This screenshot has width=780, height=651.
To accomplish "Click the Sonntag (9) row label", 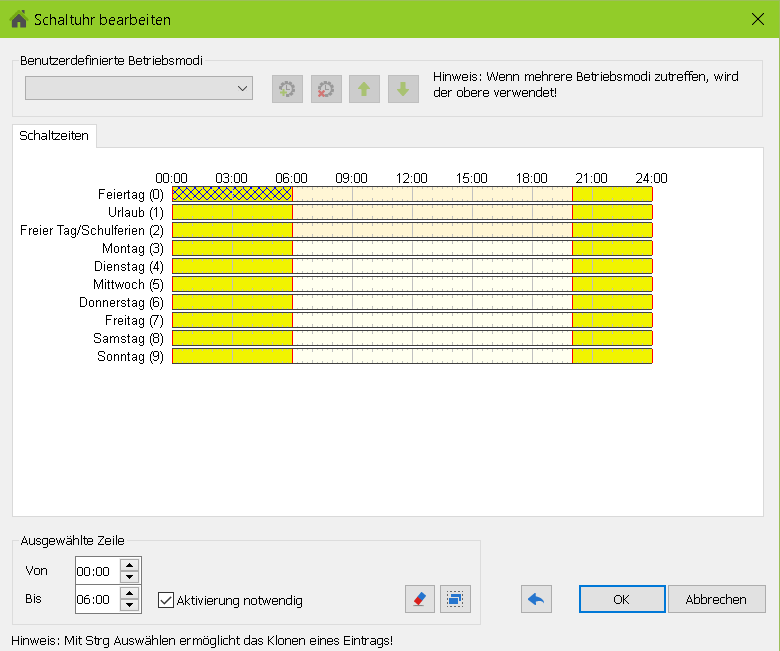I will point(130,356).
